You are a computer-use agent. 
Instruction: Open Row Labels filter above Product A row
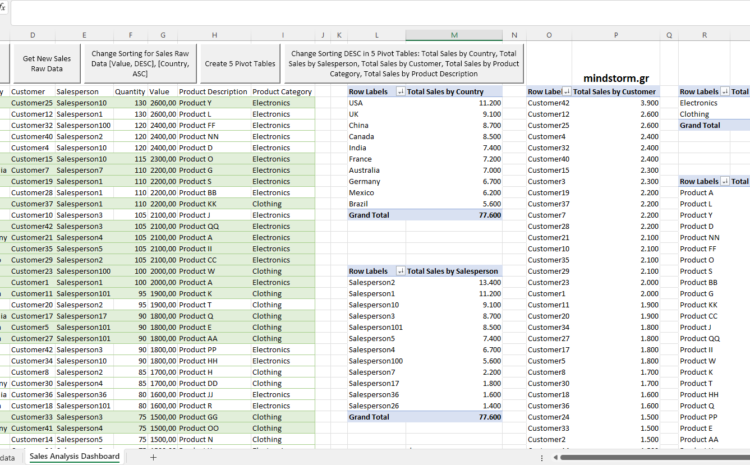[x=725, y=181]
